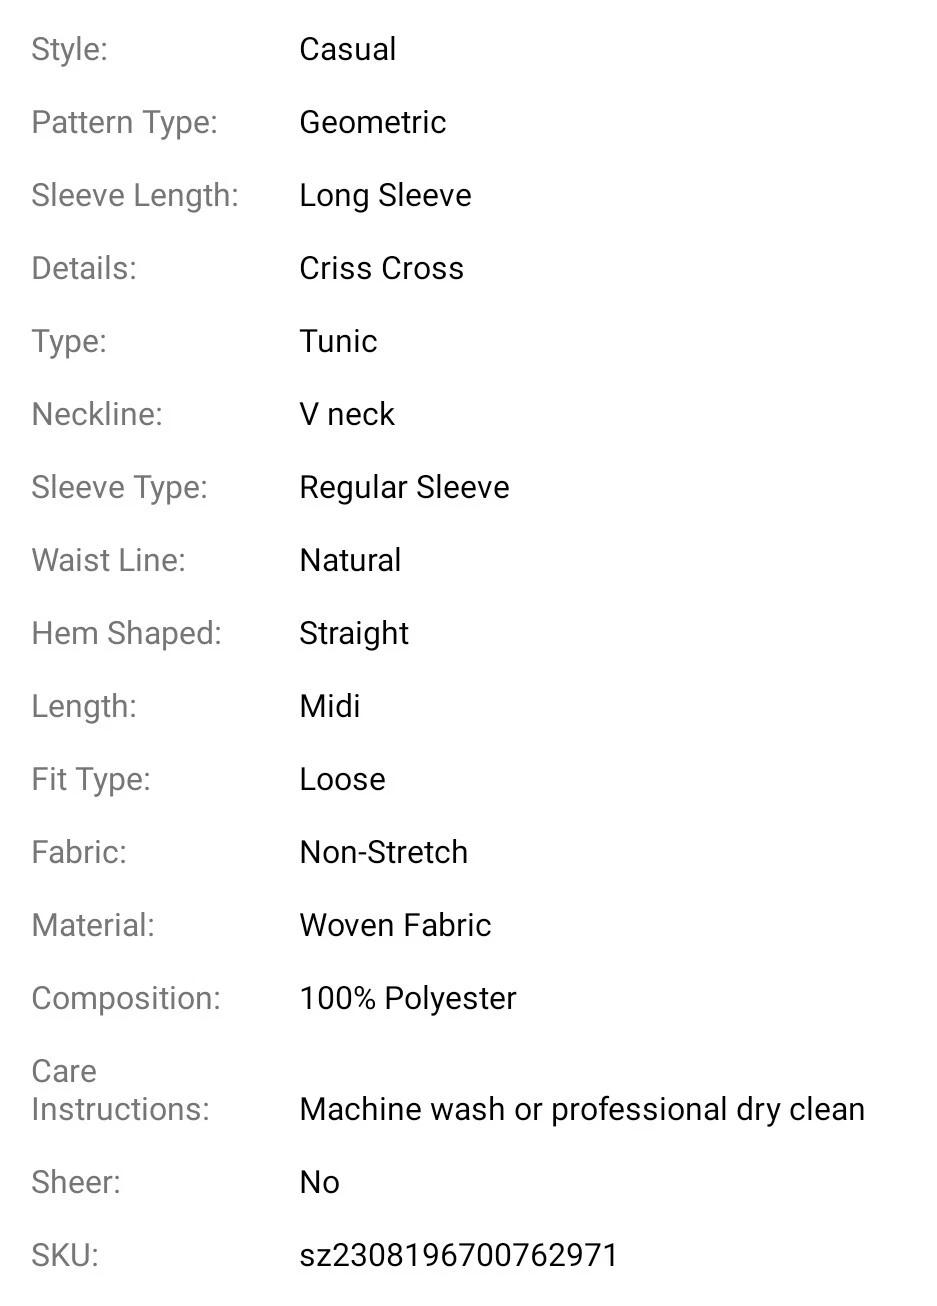Click the Criss Cross details value

[x=381, y=268]
